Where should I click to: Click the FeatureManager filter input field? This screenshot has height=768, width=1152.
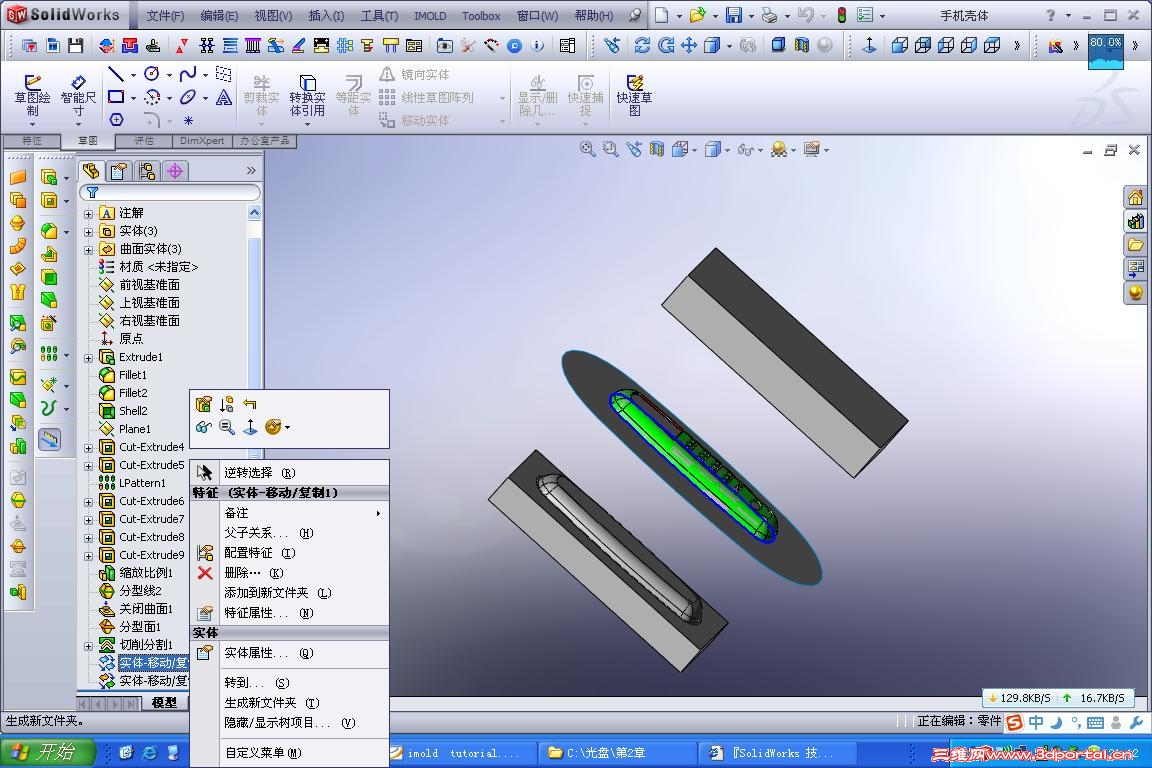pyautogui.click(x=172, y=193)
